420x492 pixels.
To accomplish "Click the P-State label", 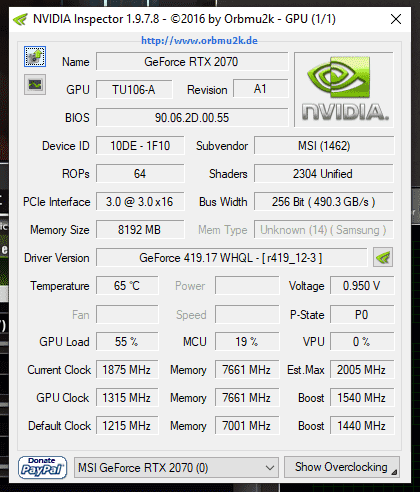I will [307, 315].
